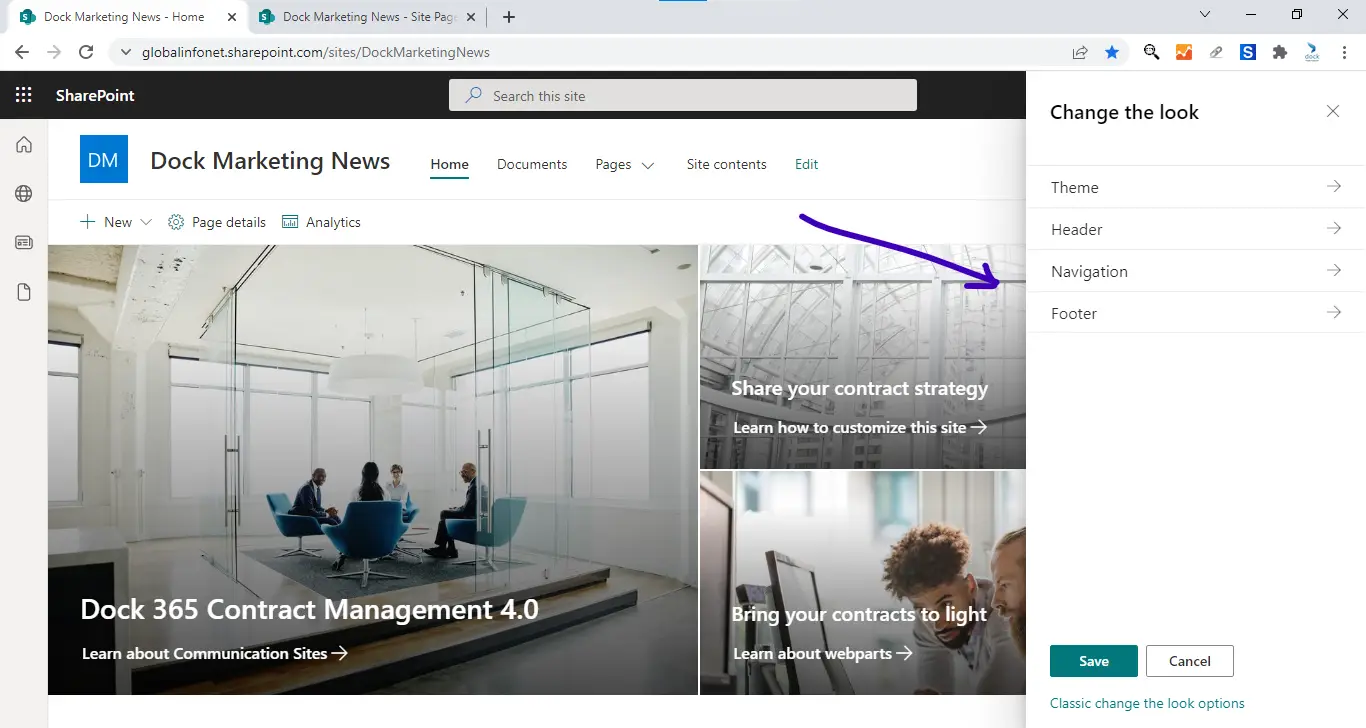The height and width of the screenshot is (728, 1366).
Task: Click the Analytics chart icon
Action: (x=290, y=222)
